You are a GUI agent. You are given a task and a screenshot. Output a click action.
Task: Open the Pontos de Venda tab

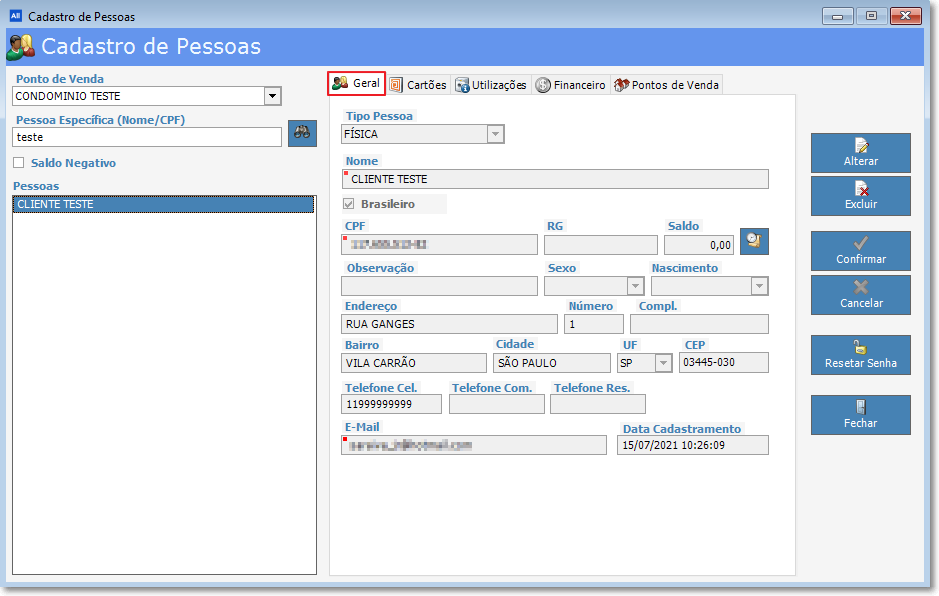click(x=666, y=85)
